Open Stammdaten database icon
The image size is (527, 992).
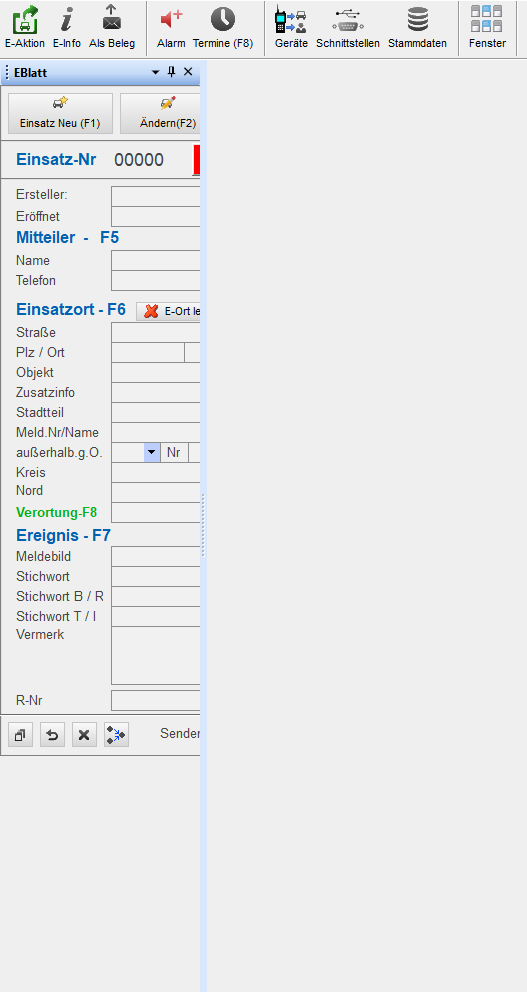pos(418,20)
